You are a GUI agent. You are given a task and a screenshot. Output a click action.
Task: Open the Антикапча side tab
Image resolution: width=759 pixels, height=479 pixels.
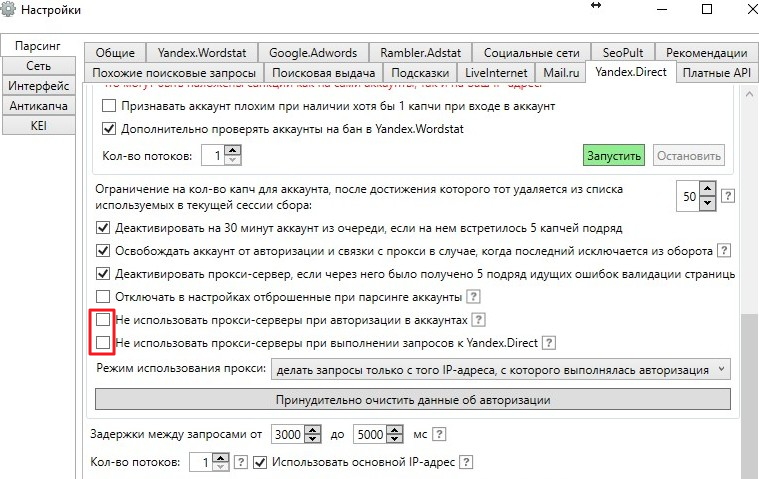tap(39, 105)
